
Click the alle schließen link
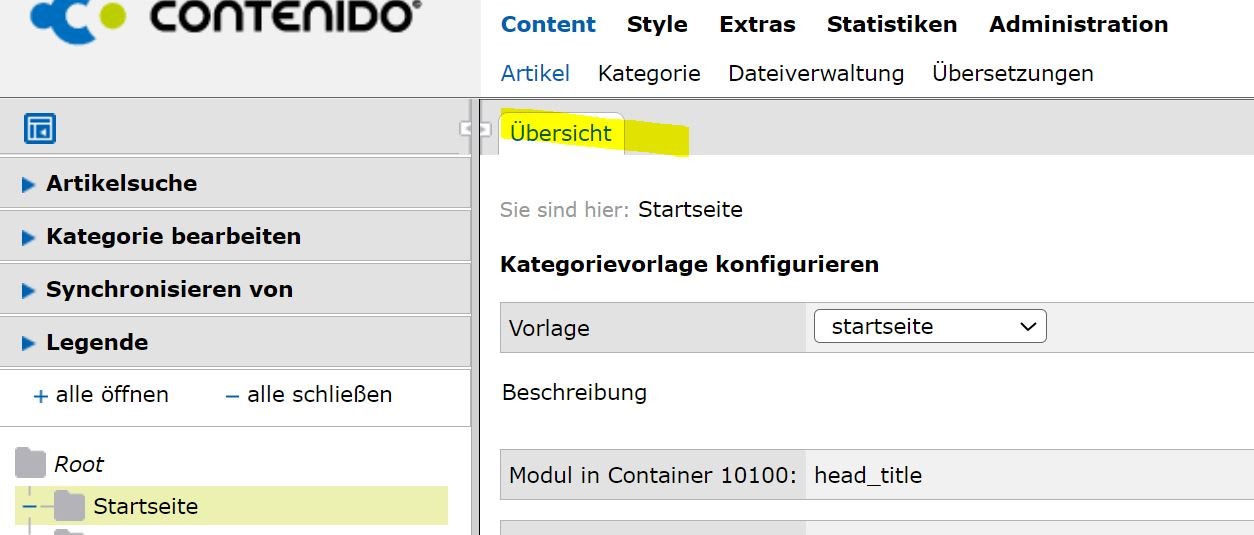tap(319, 395)
